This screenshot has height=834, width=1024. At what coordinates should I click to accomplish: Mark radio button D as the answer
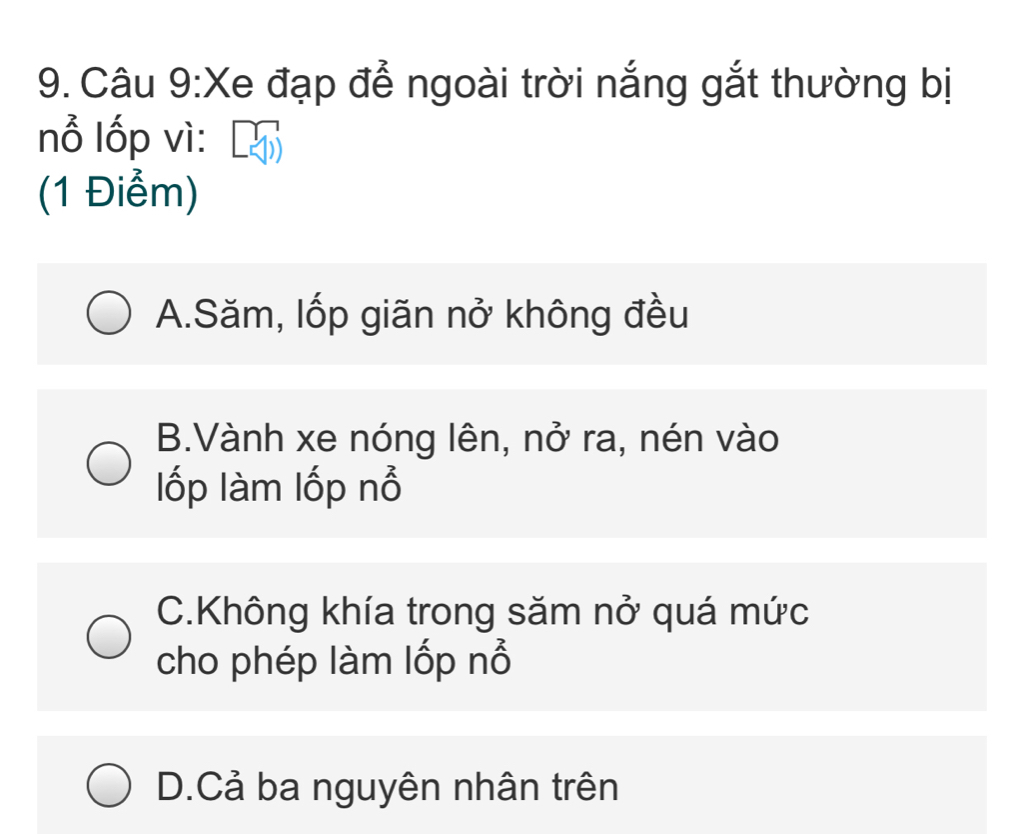pos(108,785)
